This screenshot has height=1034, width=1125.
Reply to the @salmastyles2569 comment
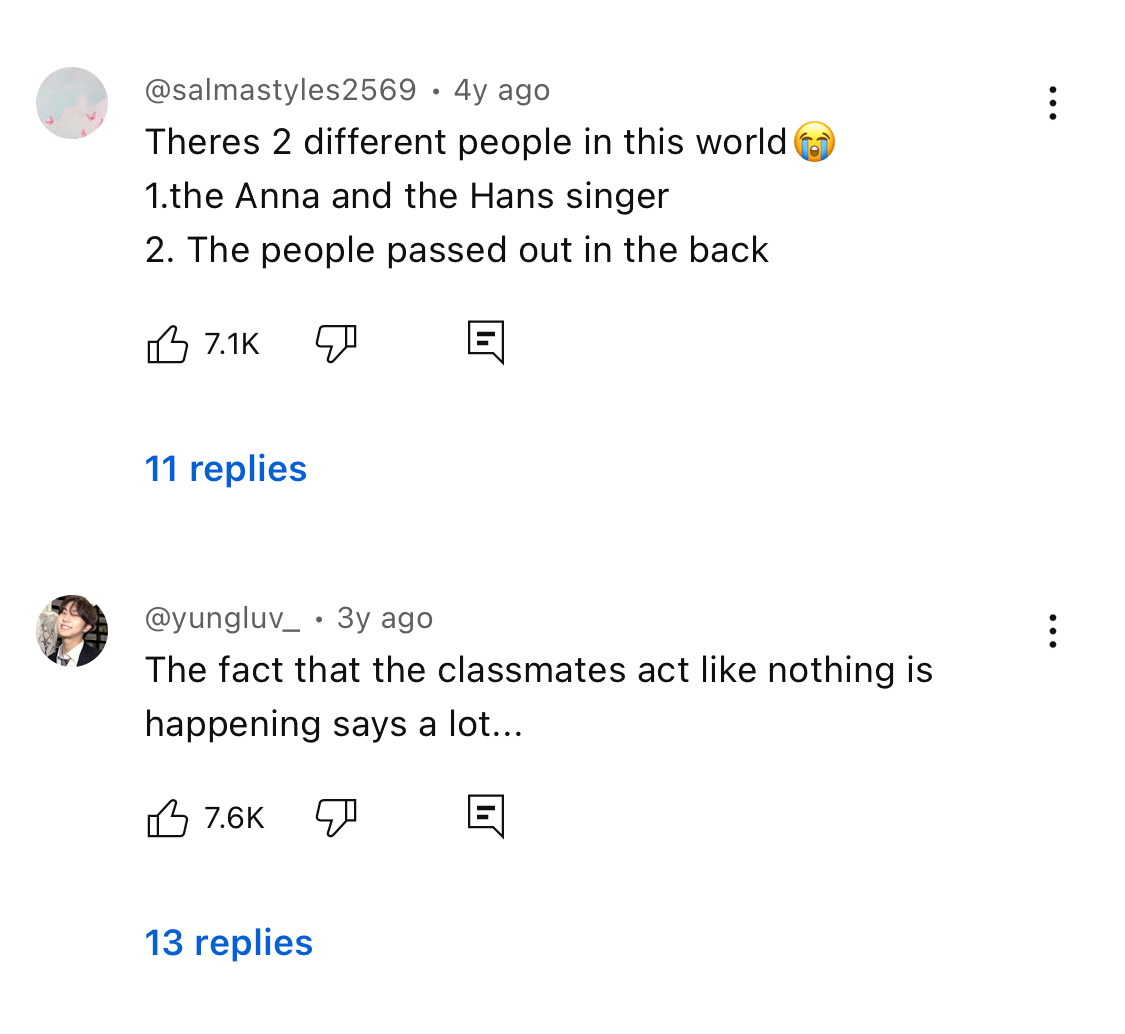click(x=486, y=343)
